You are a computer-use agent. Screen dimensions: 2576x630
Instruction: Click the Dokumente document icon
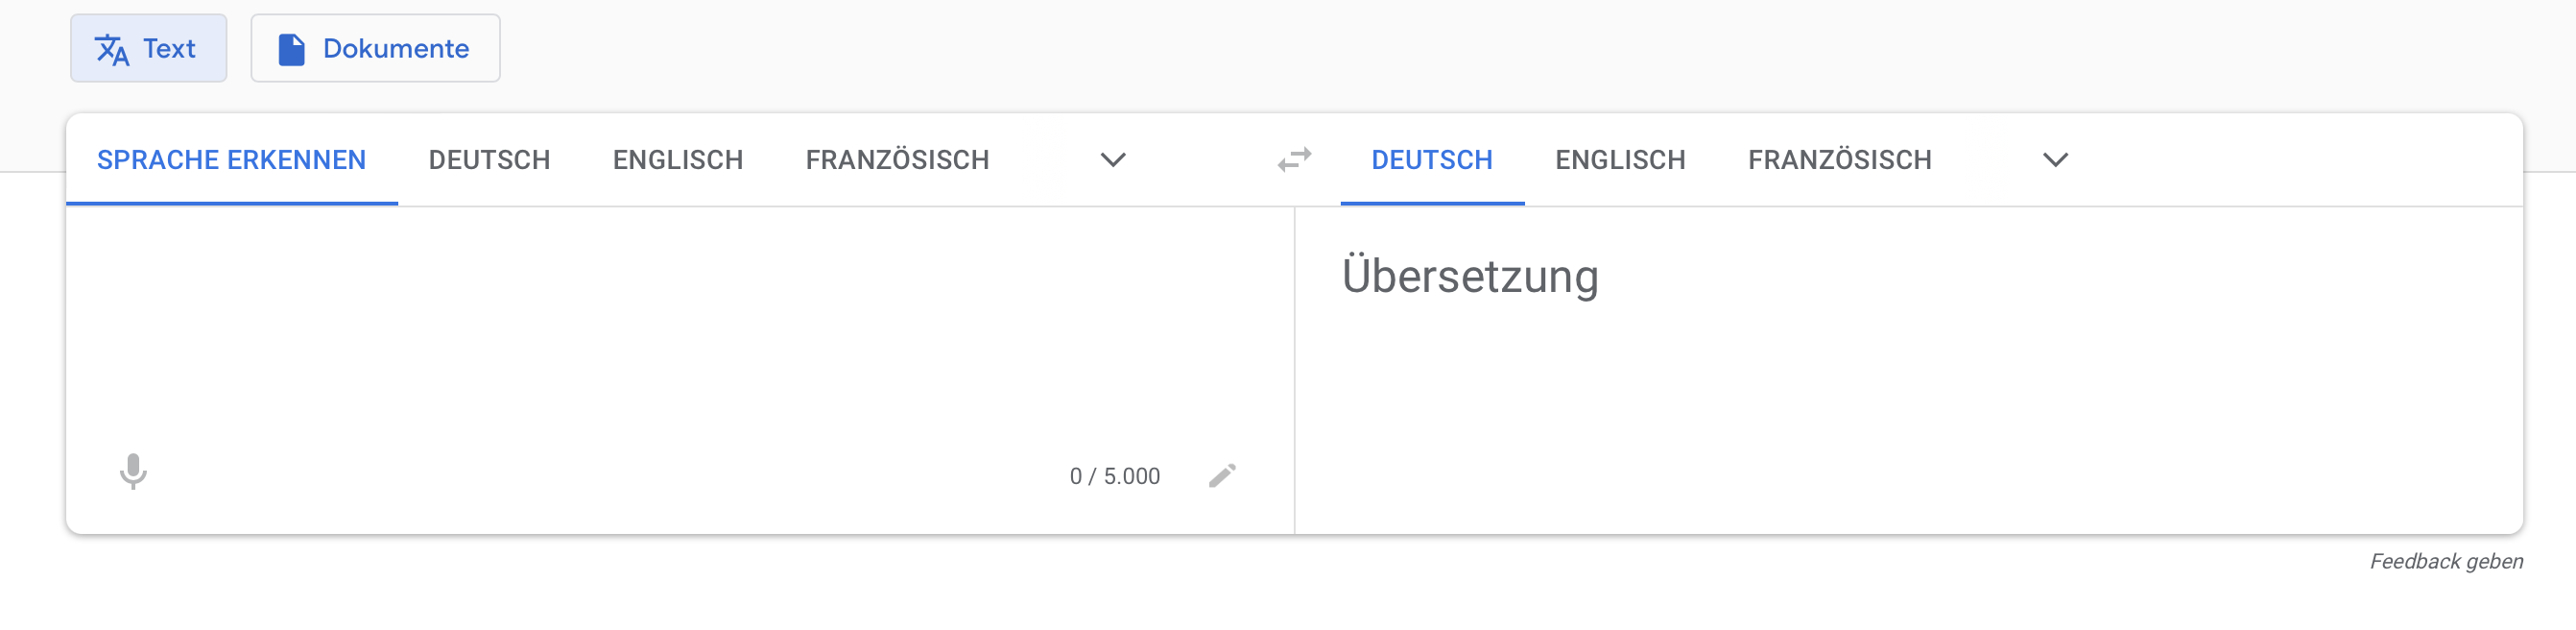coord(291,47)
